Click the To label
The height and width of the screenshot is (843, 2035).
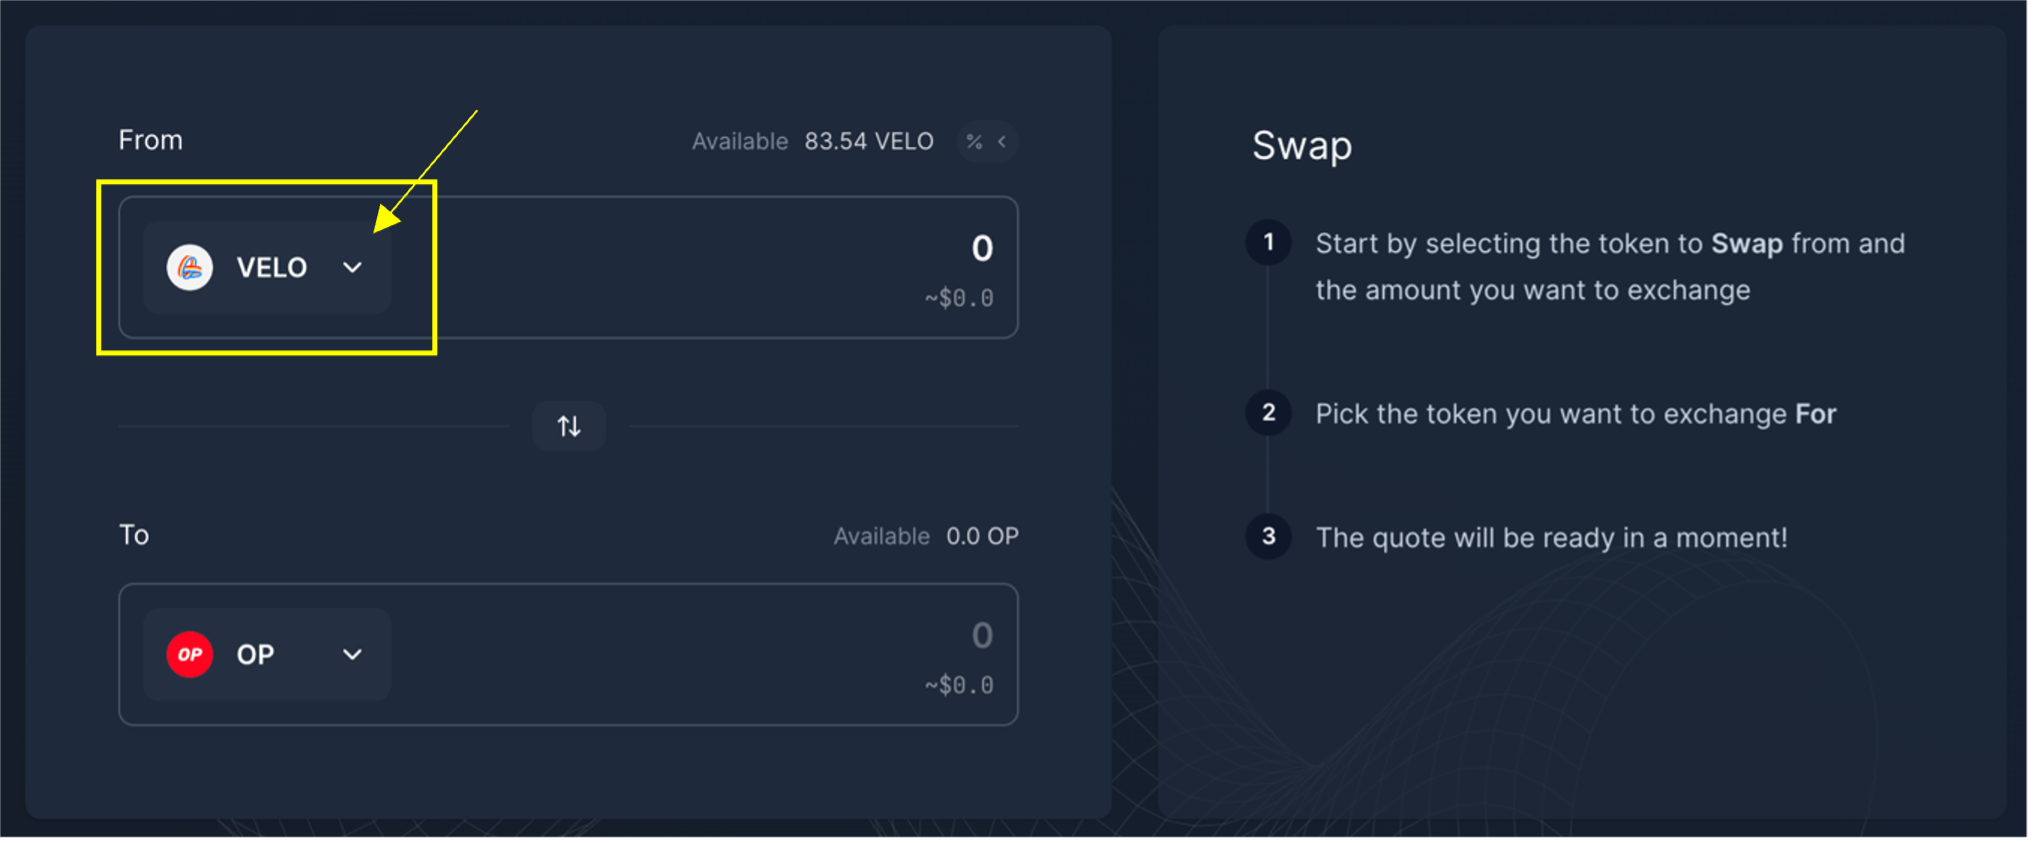[x=134, y=536]
